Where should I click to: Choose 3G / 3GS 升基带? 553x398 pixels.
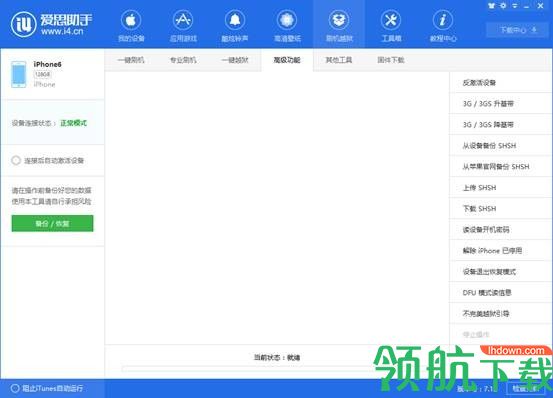click(x=501, y=104)
